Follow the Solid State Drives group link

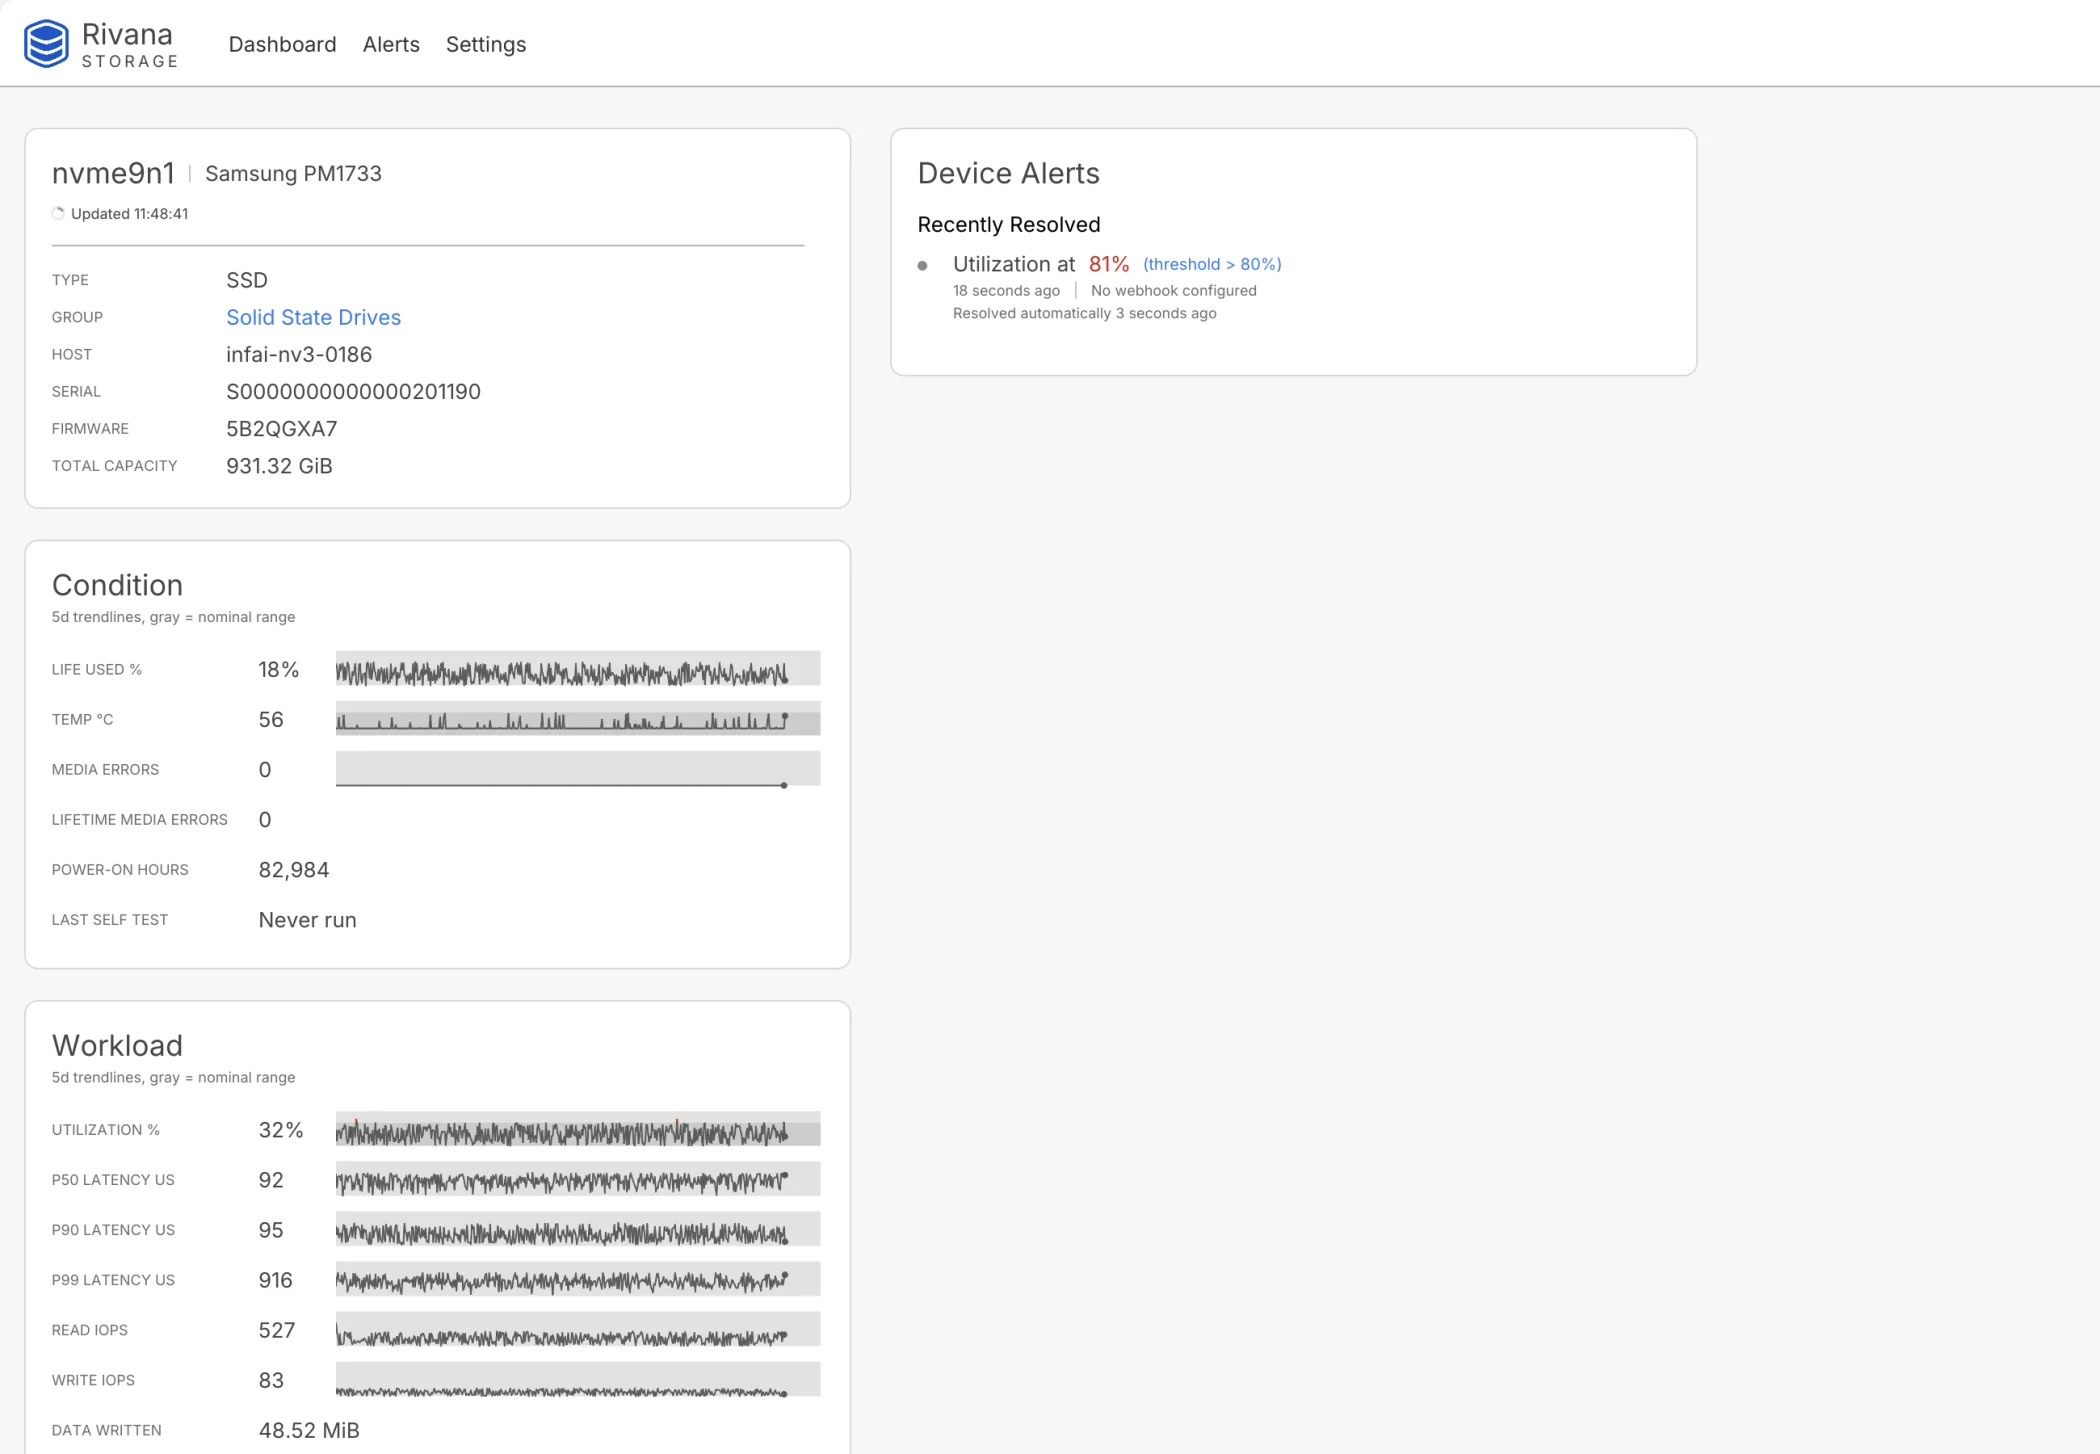point(313,317)
